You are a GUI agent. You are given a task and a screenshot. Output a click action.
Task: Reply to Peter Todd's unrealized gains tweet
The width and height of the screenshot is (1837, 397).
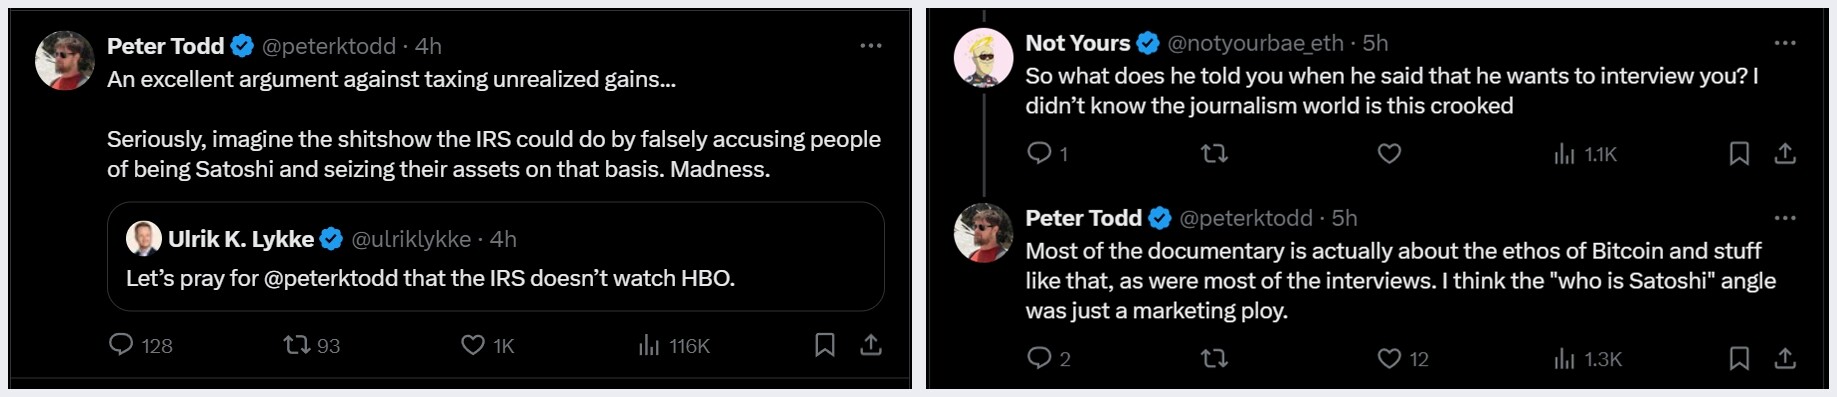[140, 345]
